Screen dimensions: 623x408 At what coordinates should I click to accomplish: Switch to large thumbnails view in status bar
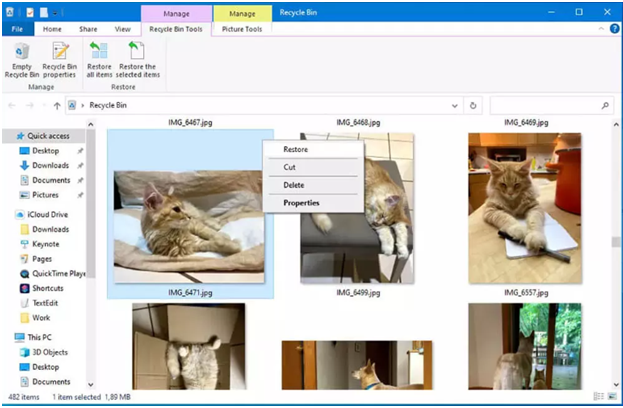click(x=611, y=397)
